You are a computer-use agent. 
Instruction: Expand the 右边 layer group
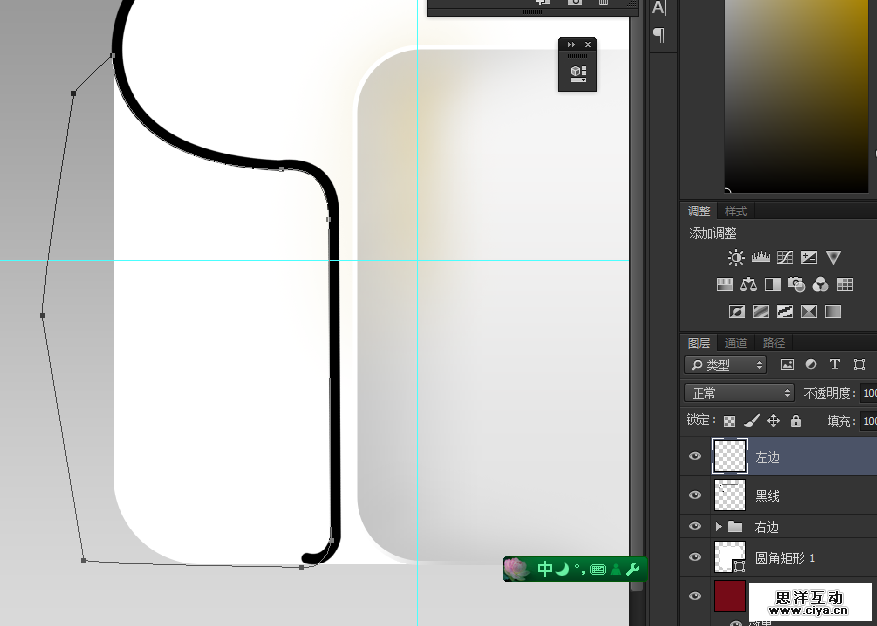click(718, 526)
